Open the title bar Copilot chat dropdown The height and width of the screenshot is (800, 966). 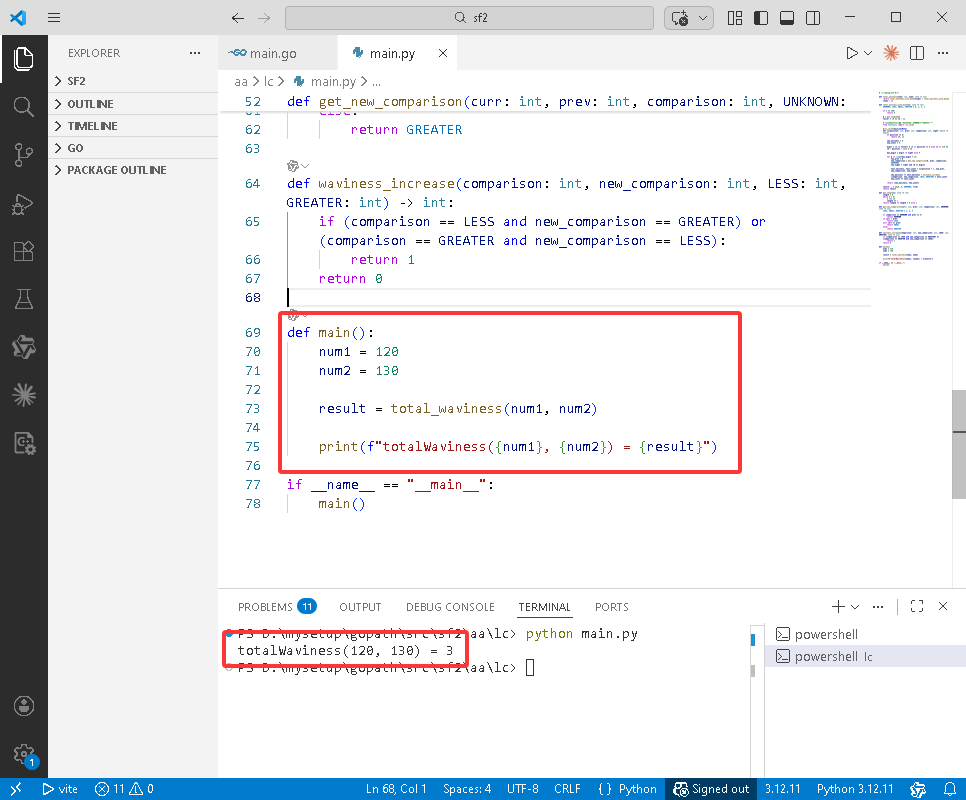click(703, 18)
